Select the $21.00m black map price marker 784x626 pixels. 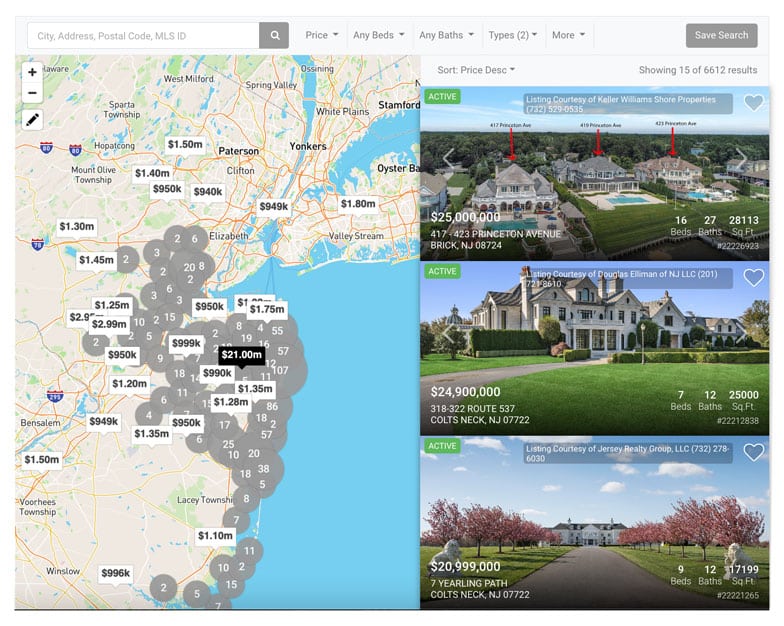(242, 355)
